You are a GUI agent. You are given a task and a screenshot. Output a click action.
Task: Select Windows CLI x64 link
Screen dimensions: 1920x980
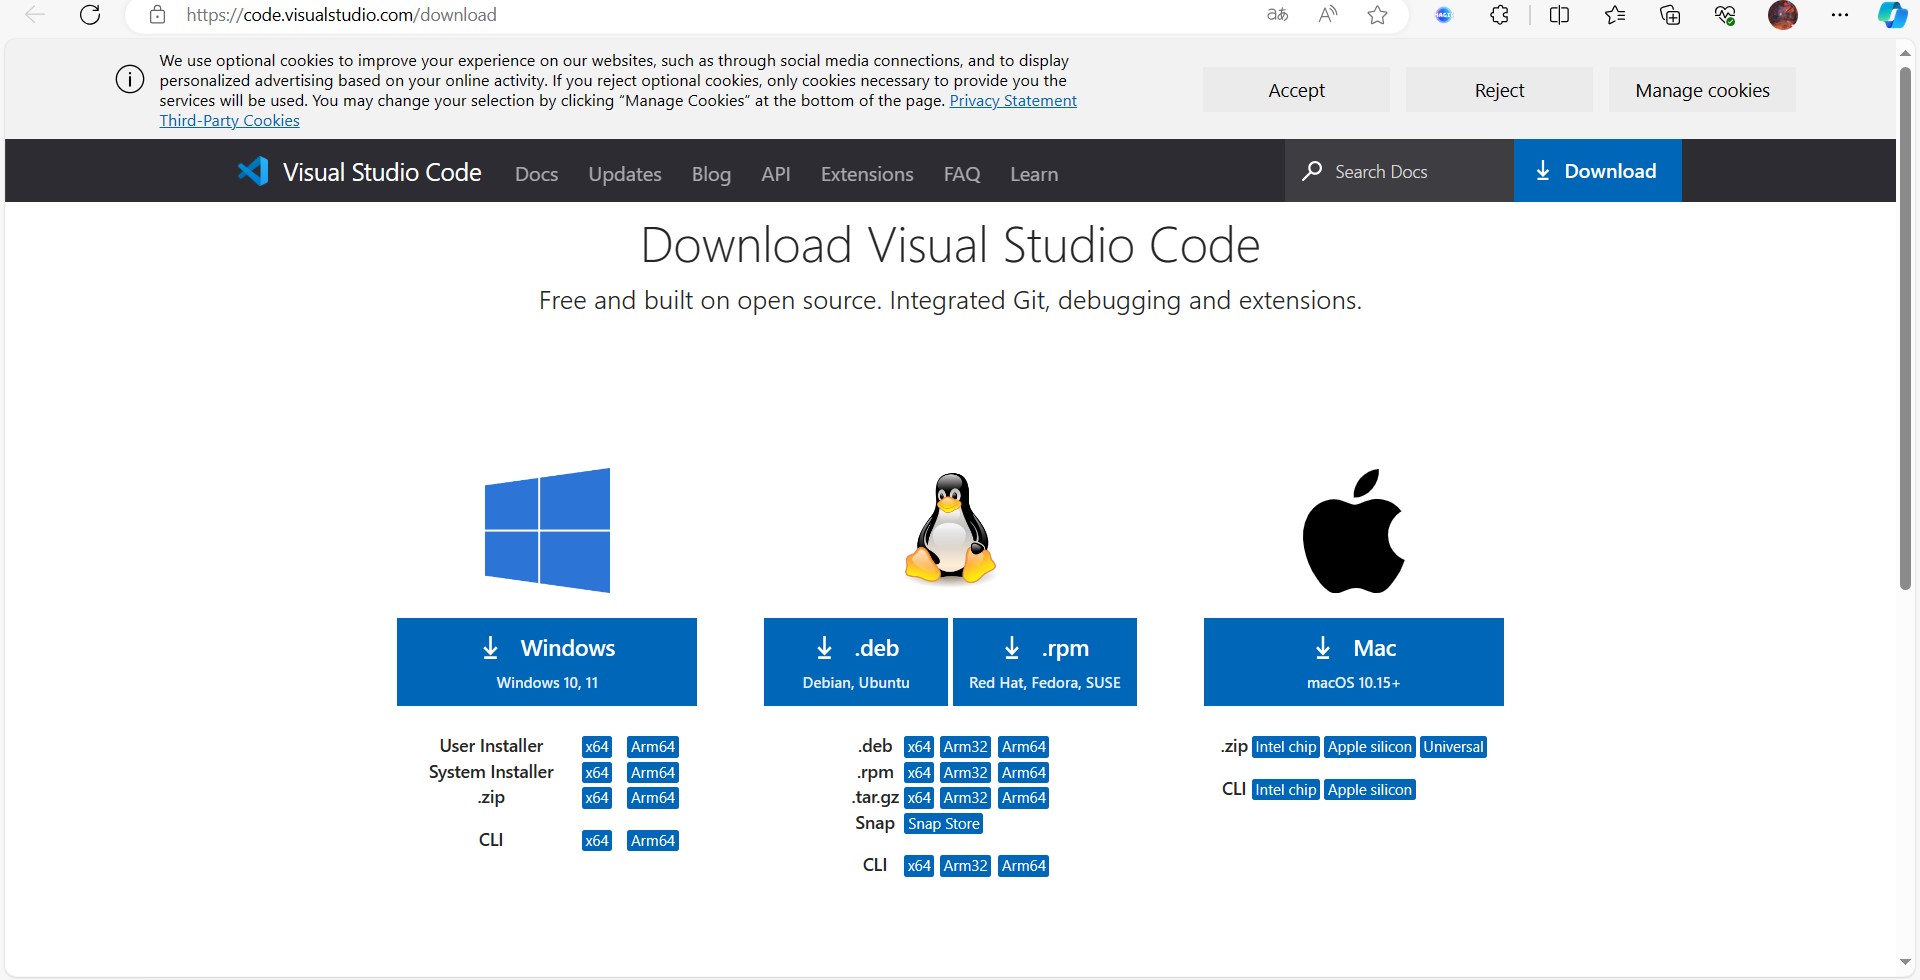(597, 841)
